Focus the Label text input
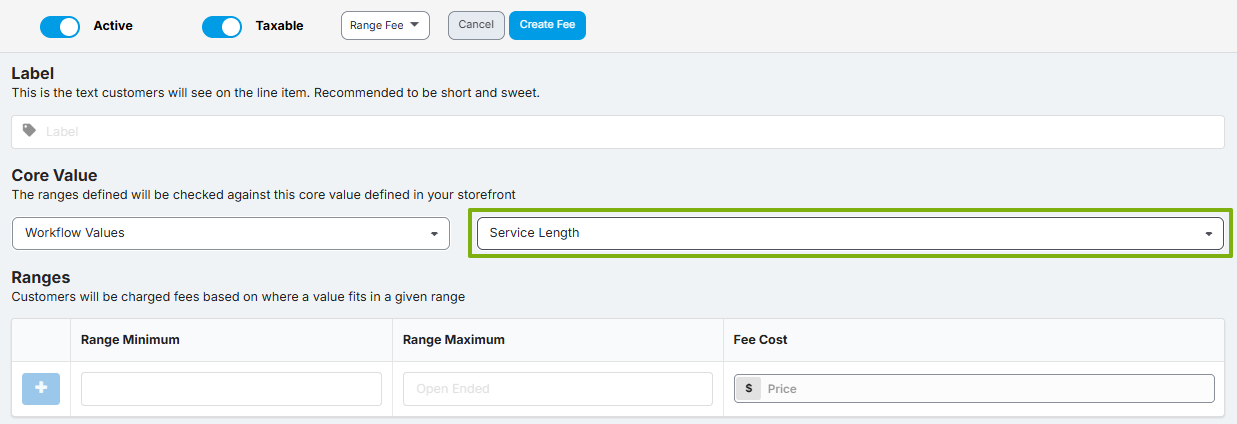1237x424 pixels. pos(618,132)
